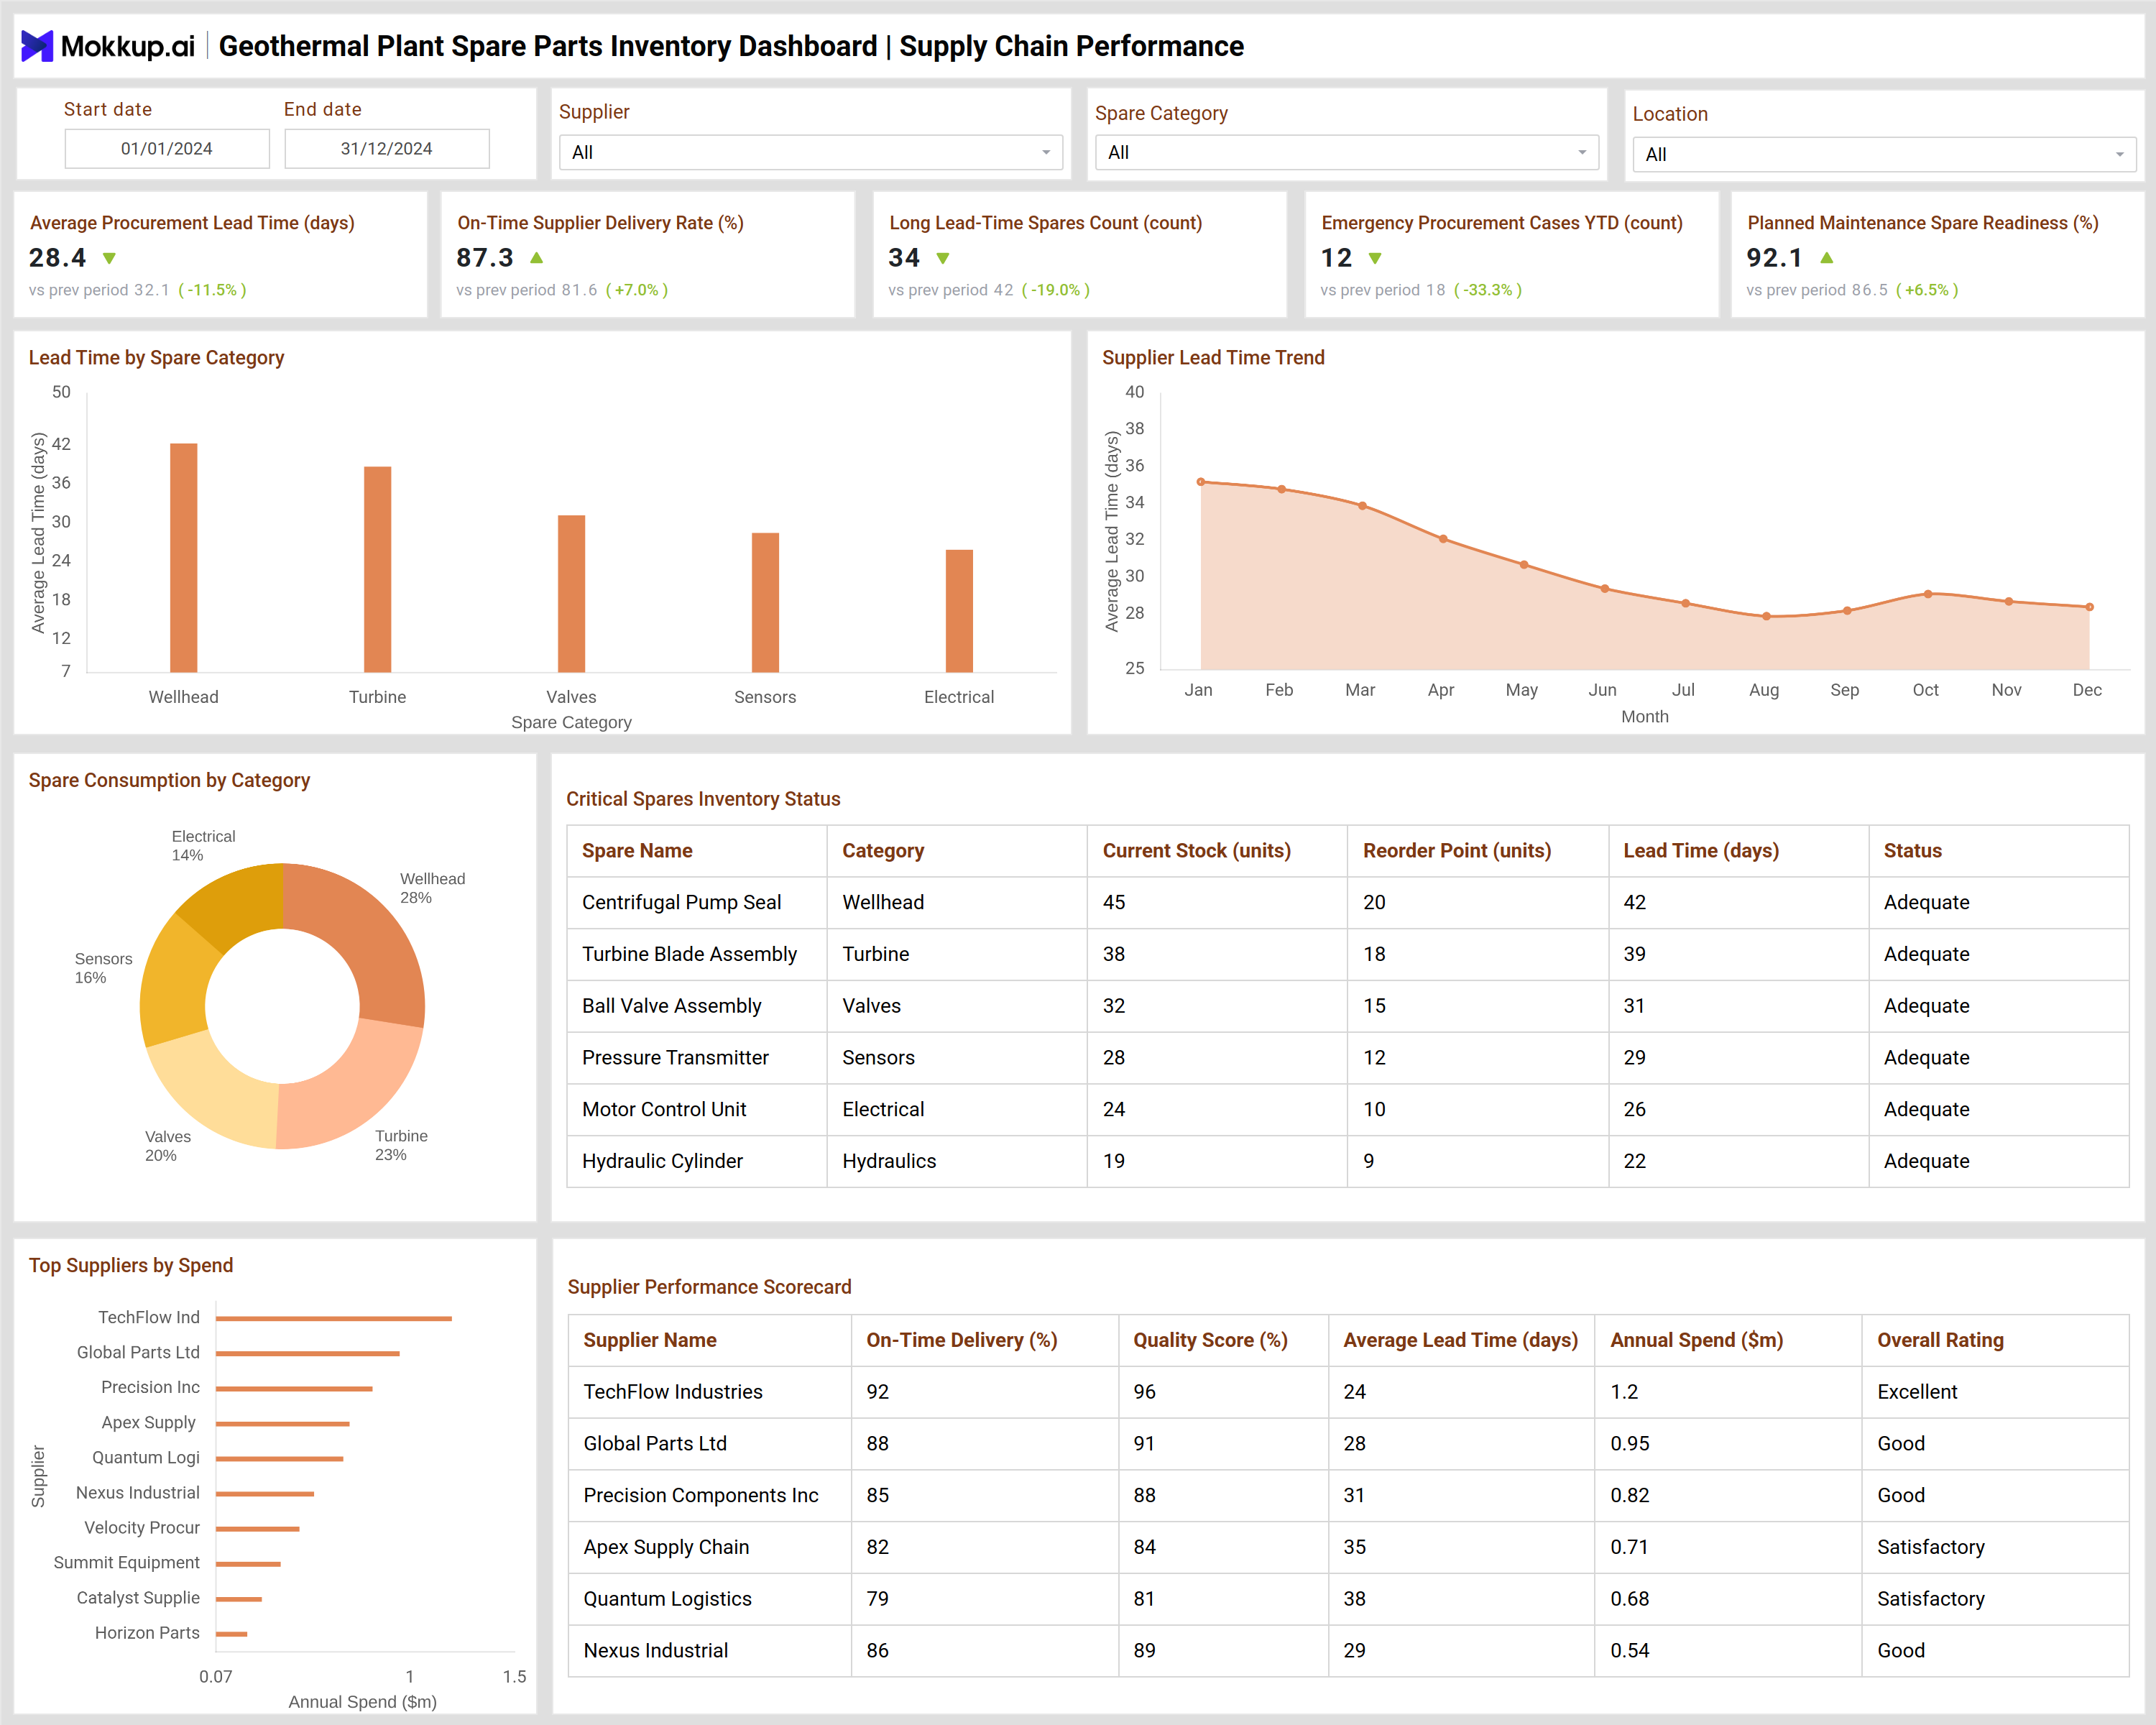
Task: Click the Start date field 01/01/2024
Action: pyautogui.click(x=167, y=149)
